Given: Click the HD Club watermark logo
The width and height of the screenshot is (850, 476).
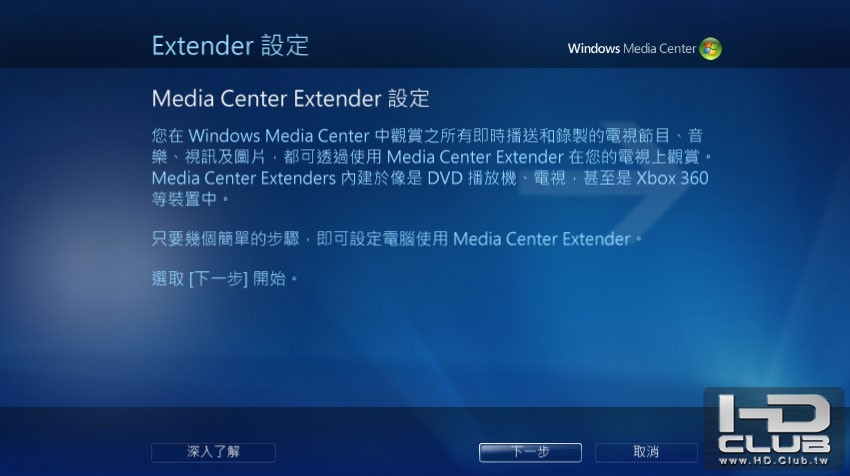Looking at the screenshot, I should point(774,428).
